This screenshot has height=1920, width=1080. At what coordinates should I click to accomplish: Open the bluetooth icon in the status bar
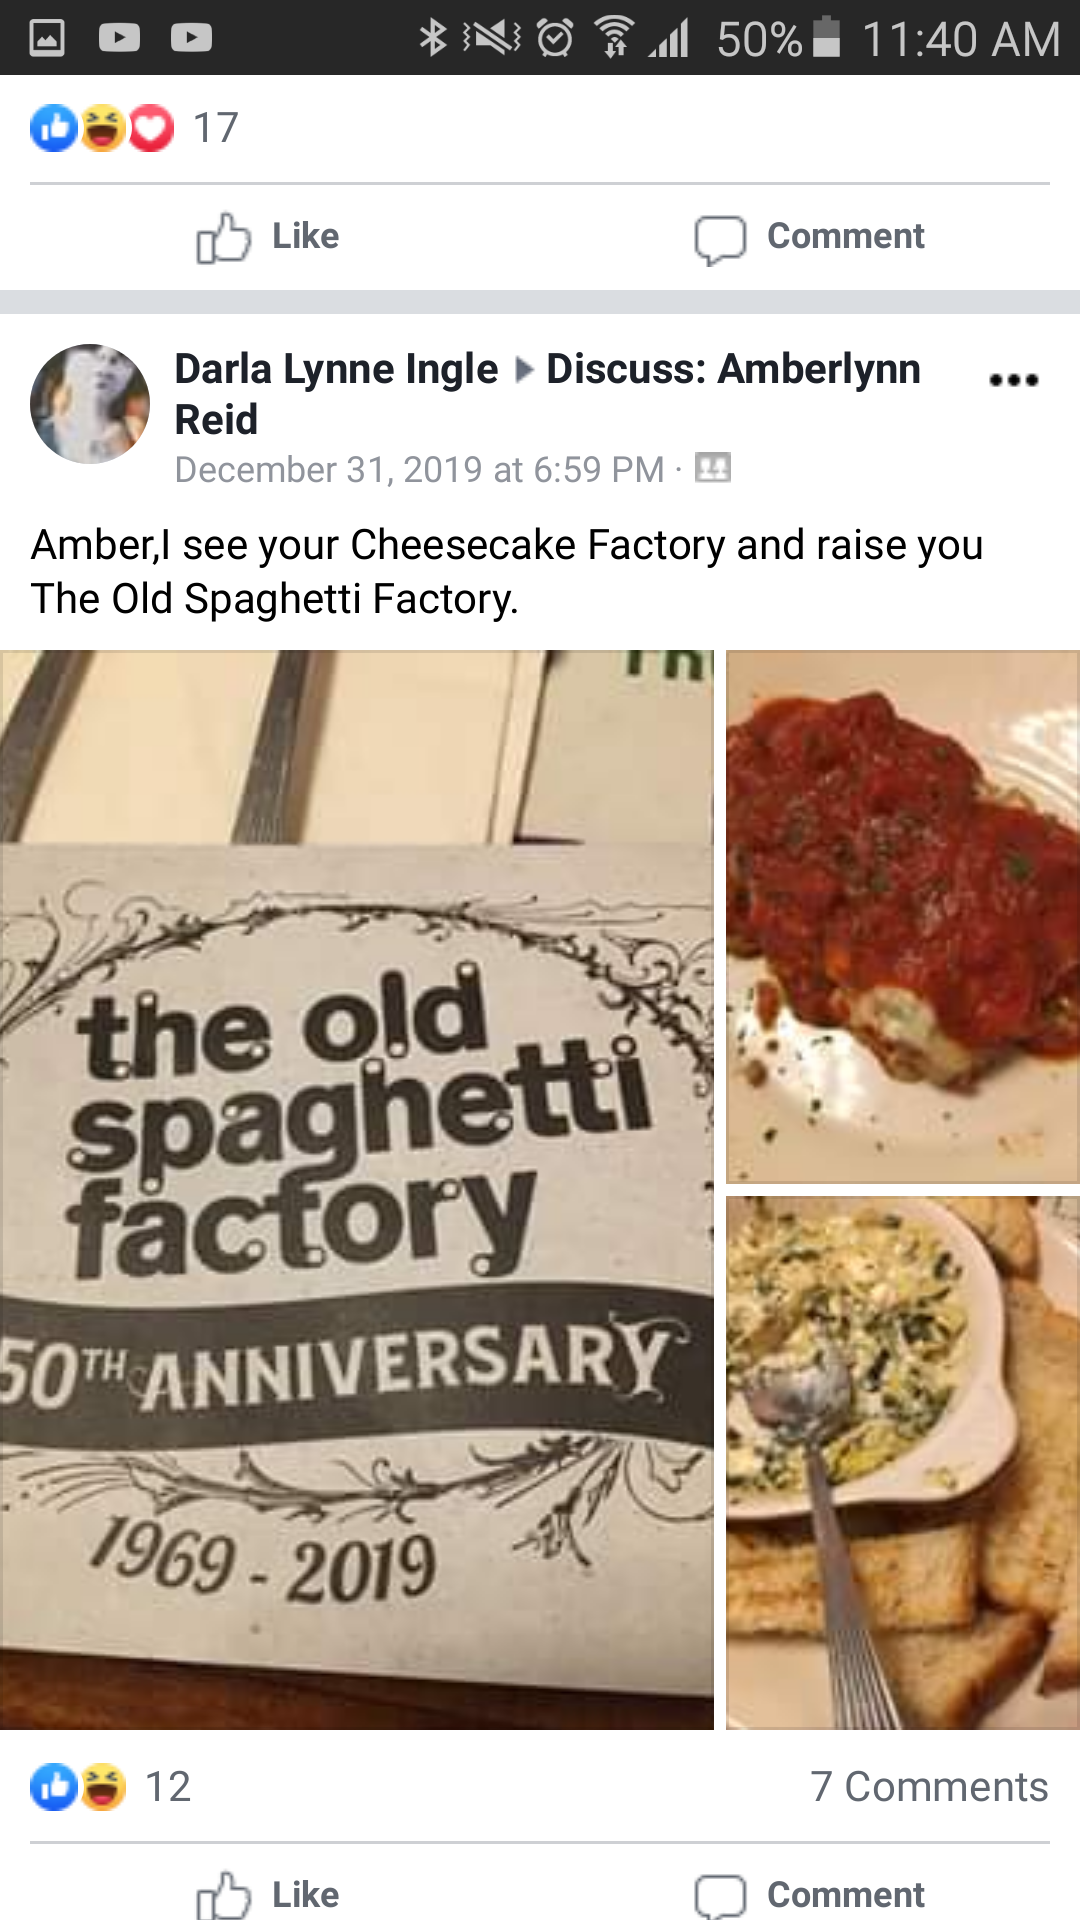(433, 38)
